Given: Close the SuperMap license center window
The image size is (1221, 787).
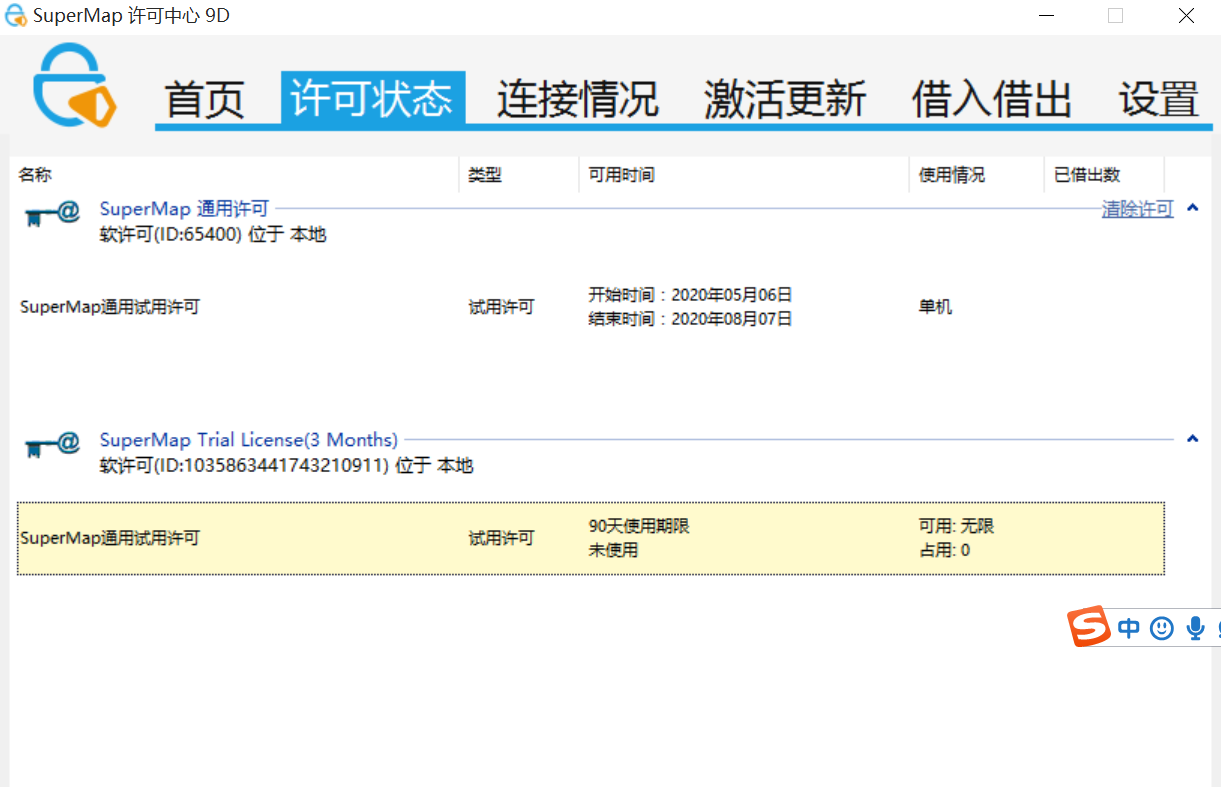Looking at the screenshot, I should tap(1187, 16).
